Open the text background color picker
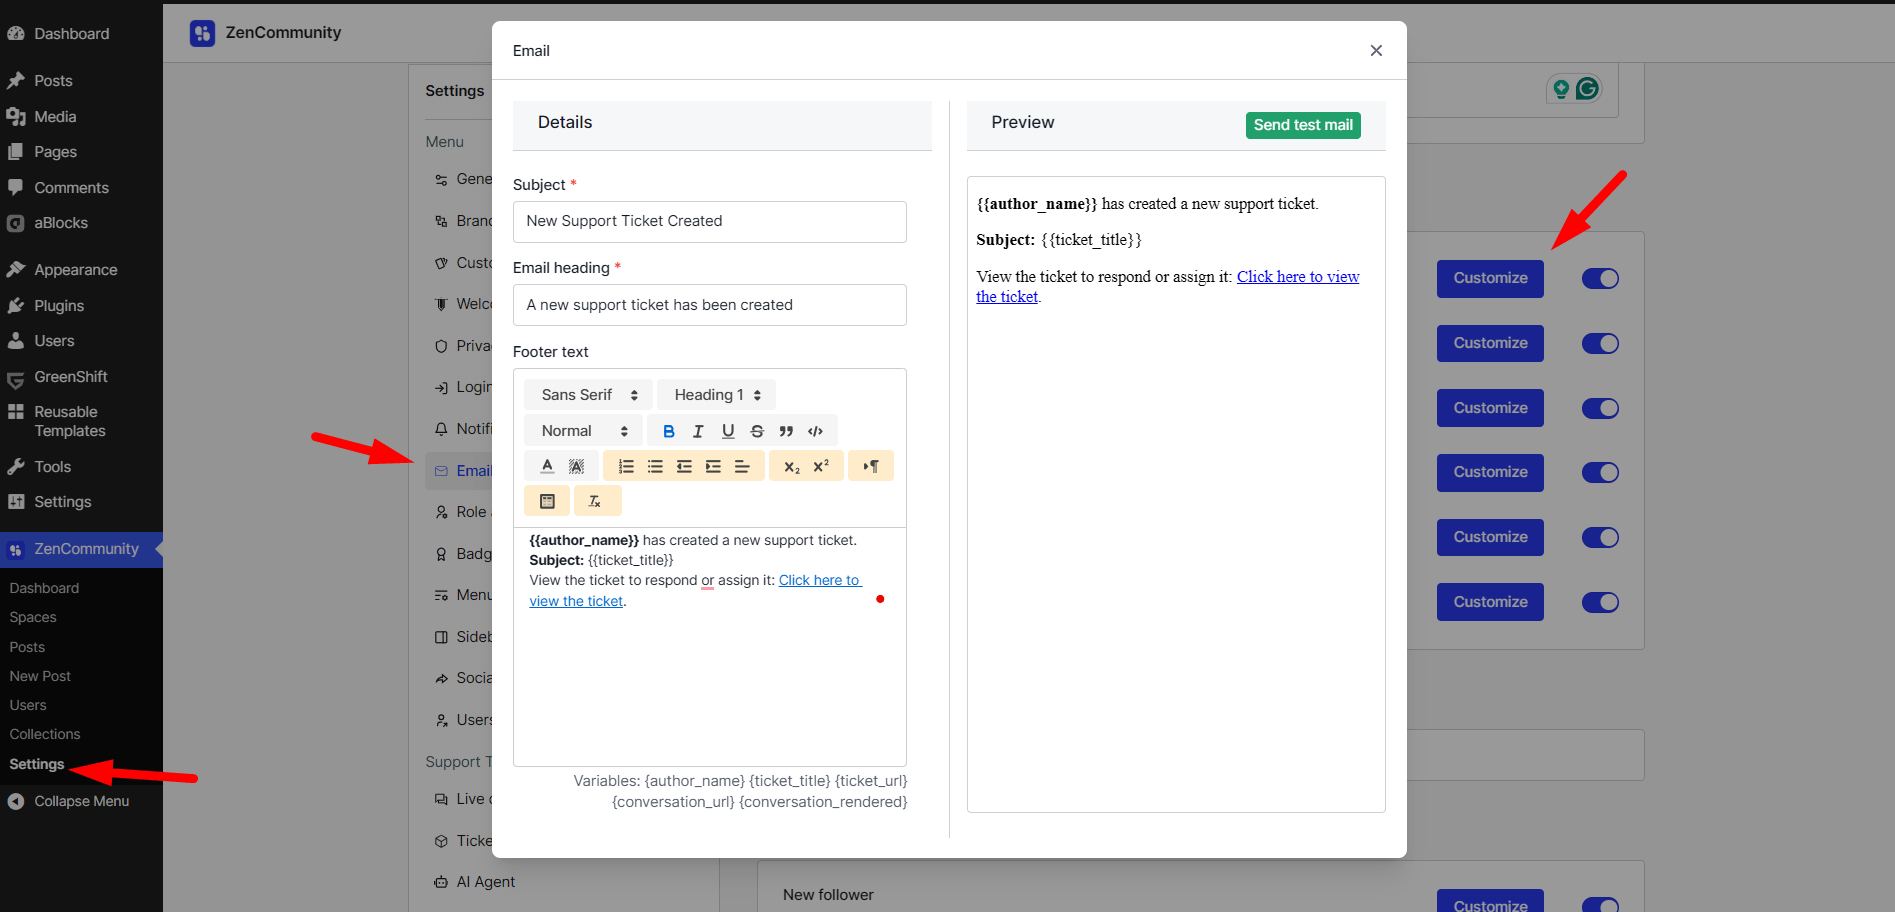The image size is (1895, 912). click(576, 466)
